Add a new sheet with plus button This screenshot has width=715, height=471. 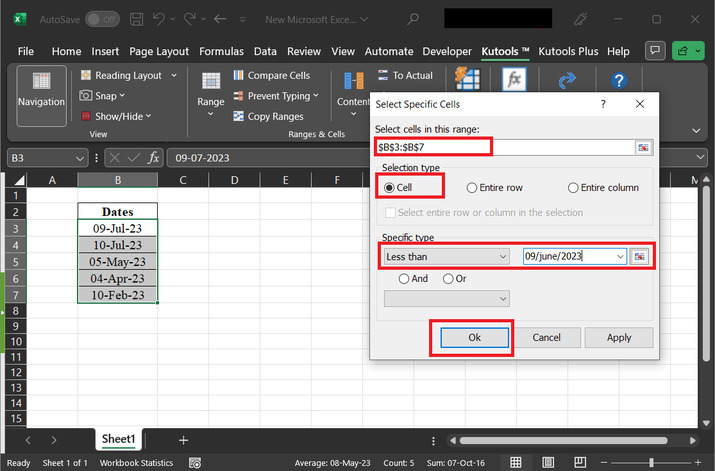coord(183,440)
